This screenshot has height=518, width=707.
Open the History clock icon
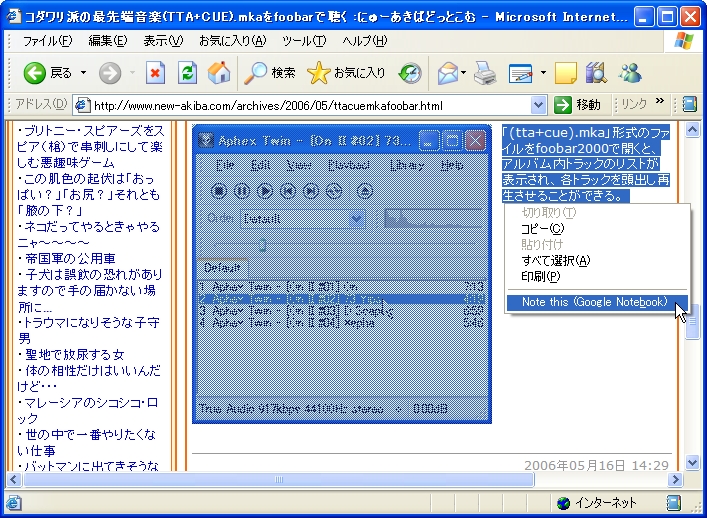(410, 73)
